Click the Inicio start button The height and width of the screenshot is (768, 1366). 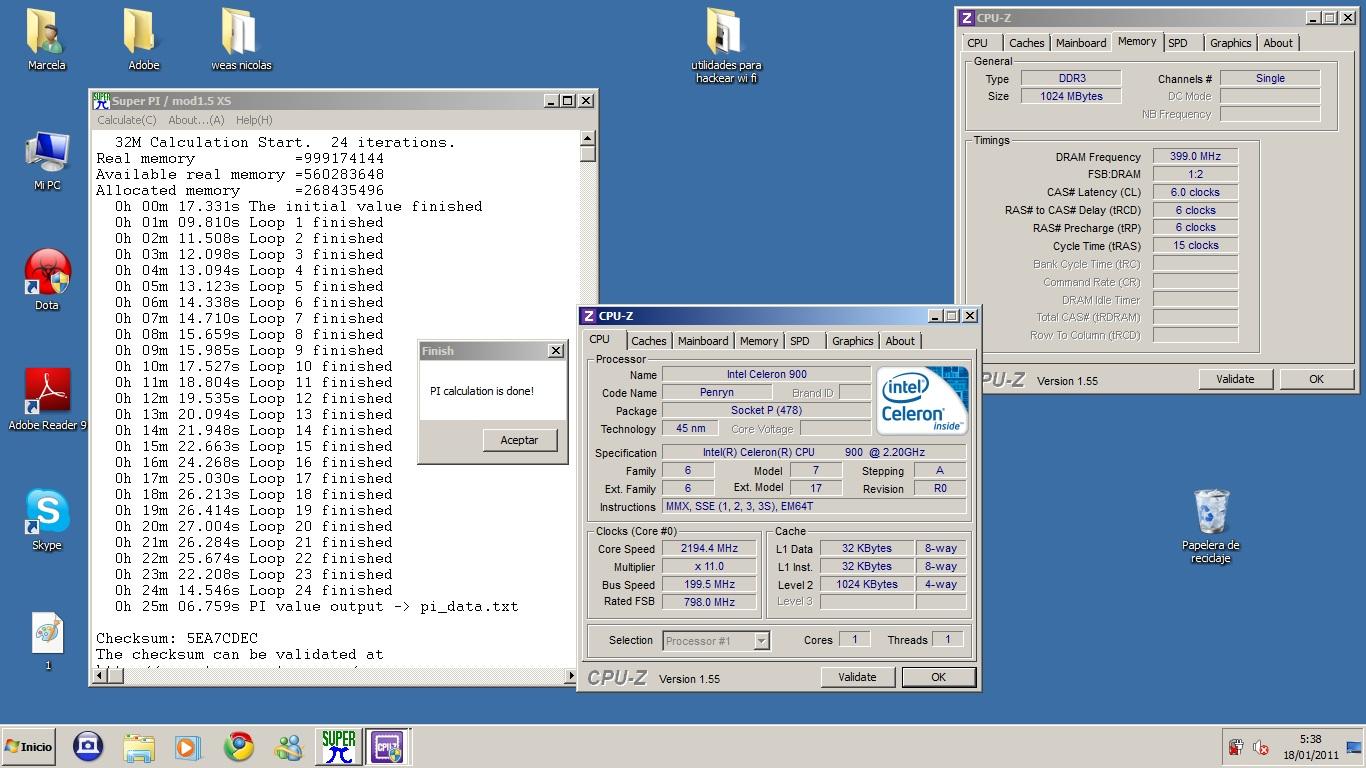coord(28,747)
